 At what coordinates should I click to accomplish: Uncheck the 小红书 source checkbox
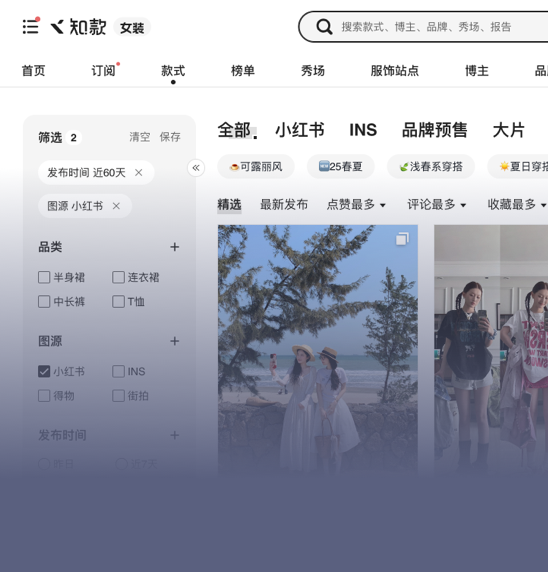tap(44, 371)
